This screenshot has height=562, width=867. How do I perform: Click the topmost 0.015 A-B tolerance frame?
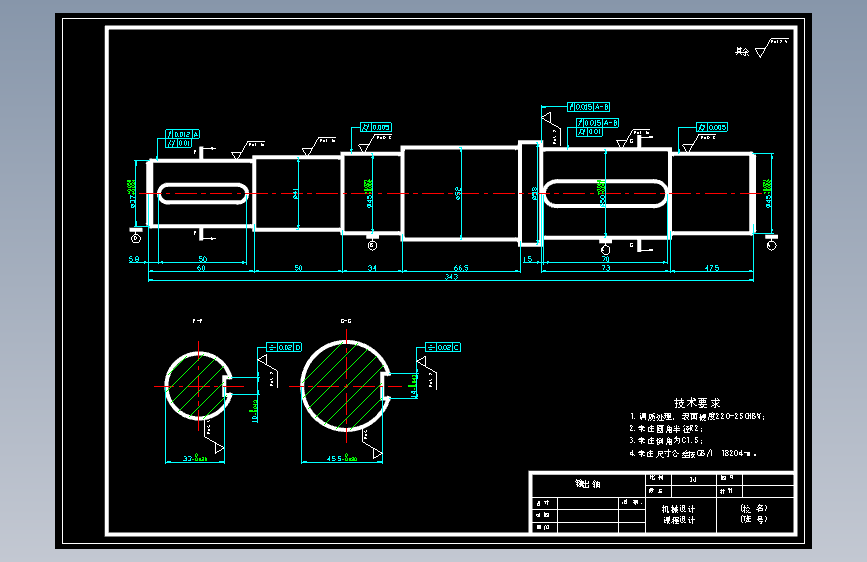[x=589, y=107]
